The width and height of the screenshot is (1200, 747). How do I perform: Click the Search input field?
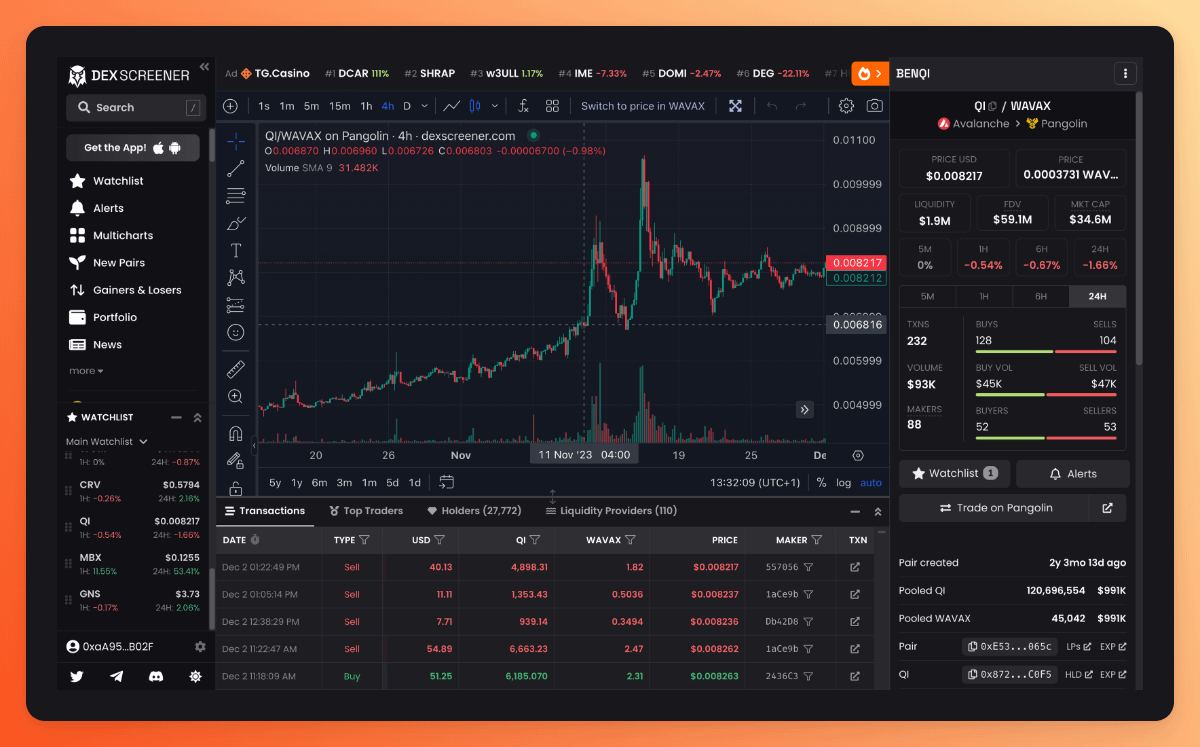point(135,108)
